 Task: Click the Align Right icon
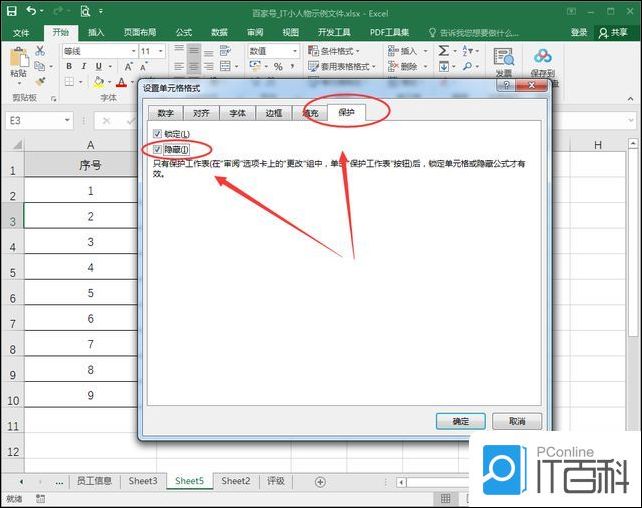tap(208, 66)
